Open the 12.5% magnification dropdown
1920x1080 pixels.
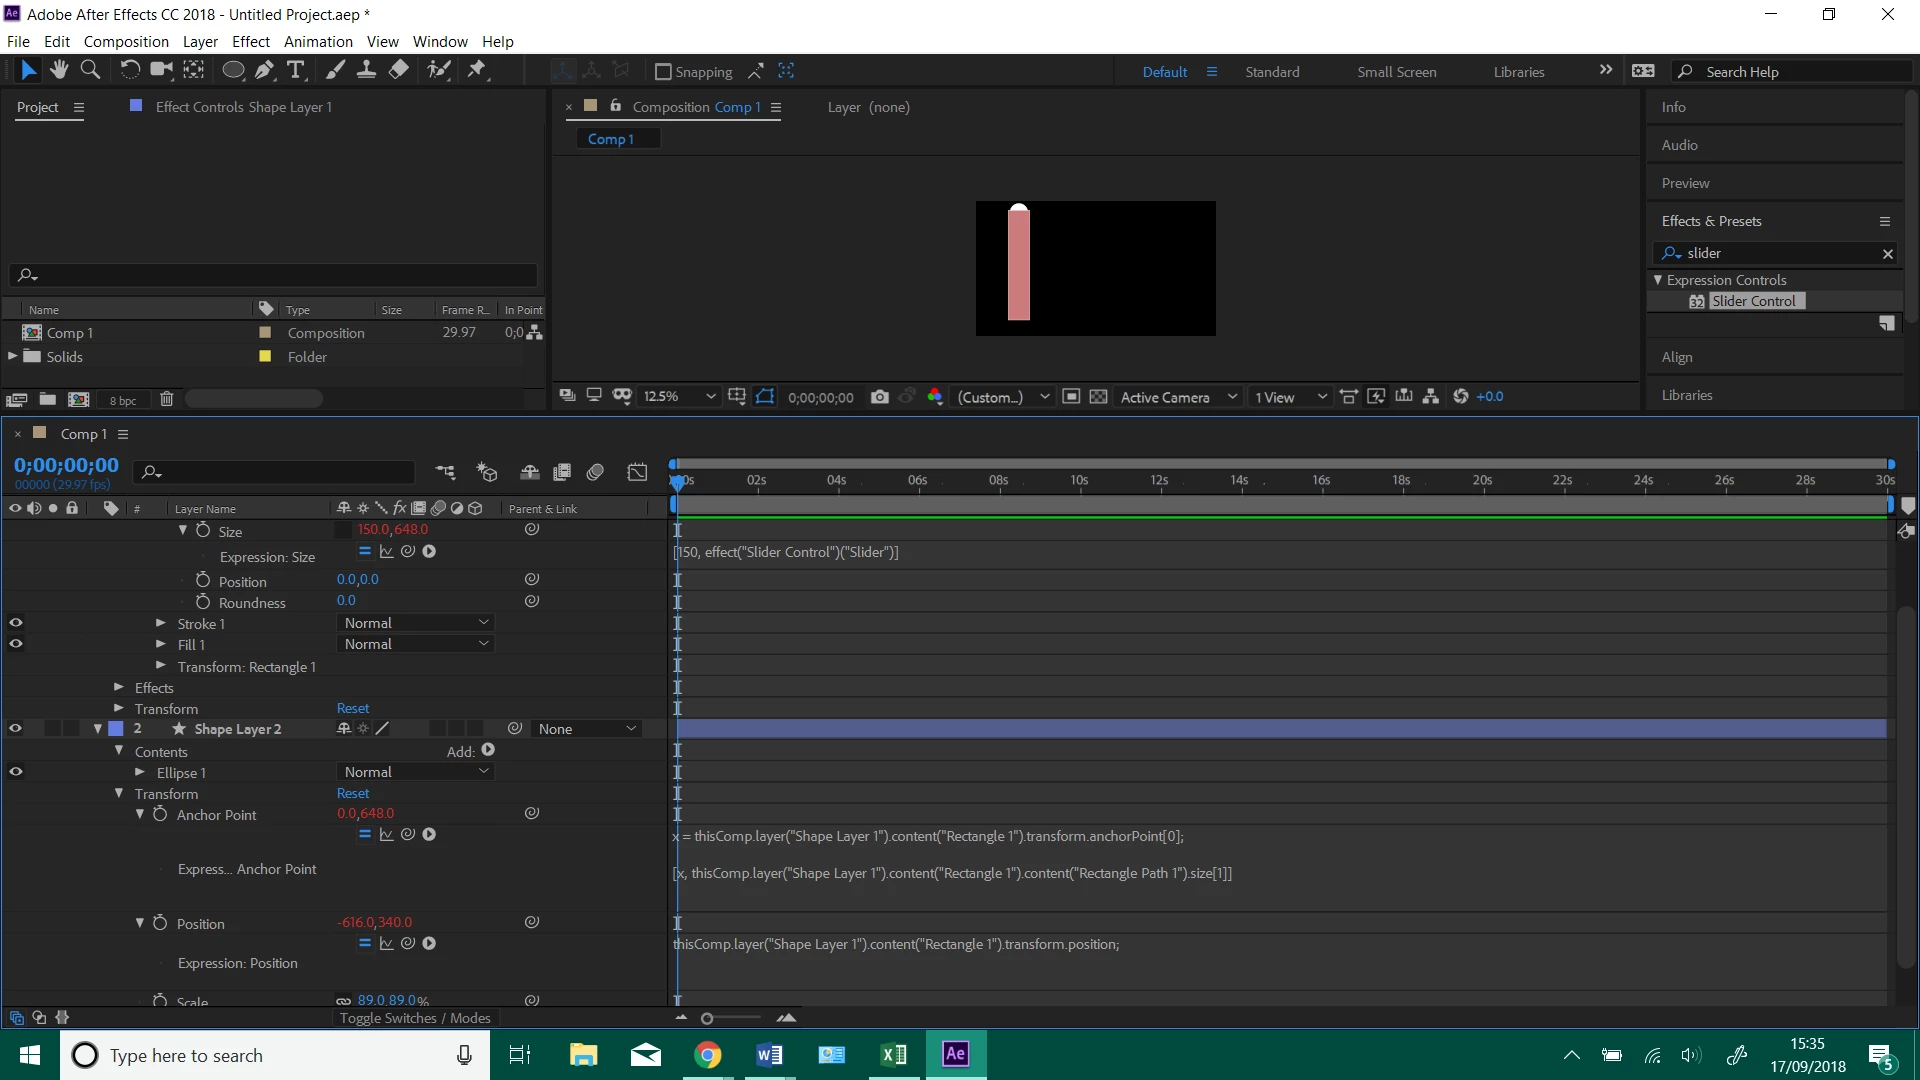pyautogui.click(x=680, y=397)
